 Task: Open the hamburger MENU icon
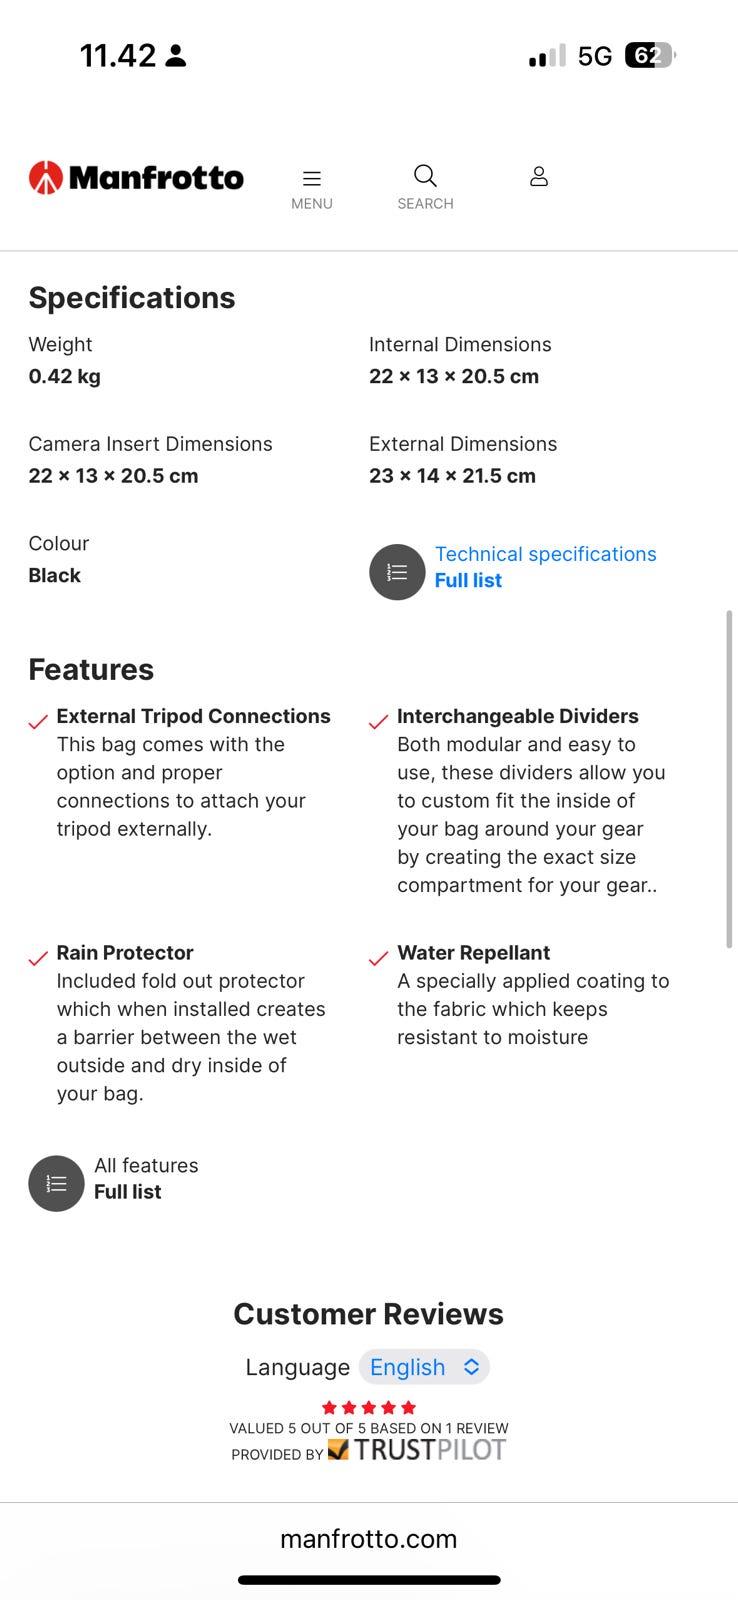click(x=312, y=179)
